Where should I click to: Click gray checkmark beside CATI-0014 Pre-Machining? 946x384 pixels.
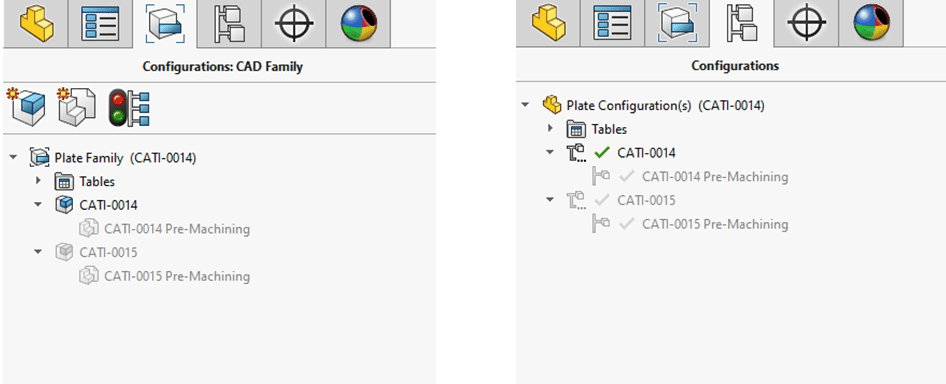point(627,177)
